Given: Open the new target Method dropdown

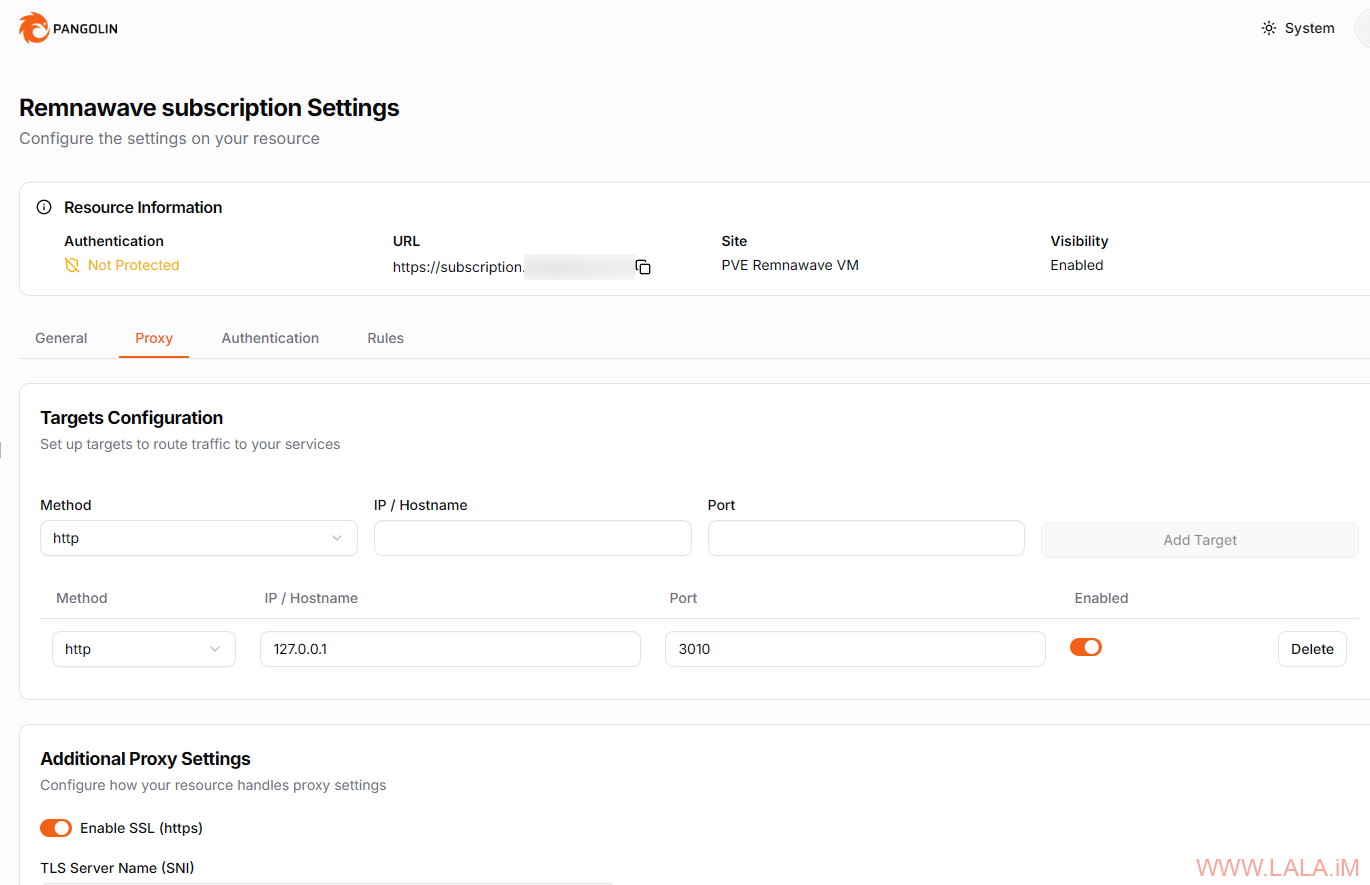Looking at the screenshot, I should 199,538.
